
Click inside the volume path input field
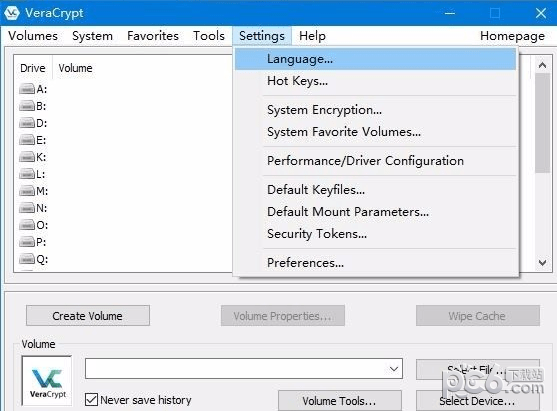click(236, 369)
